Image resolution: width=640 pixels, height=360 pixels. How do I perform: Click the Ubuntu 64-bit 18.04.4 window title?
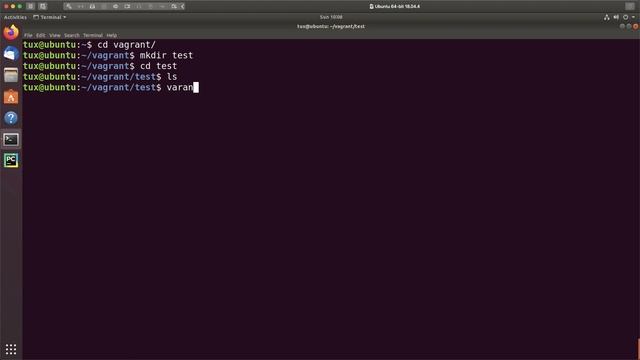[x=395, y=7]
